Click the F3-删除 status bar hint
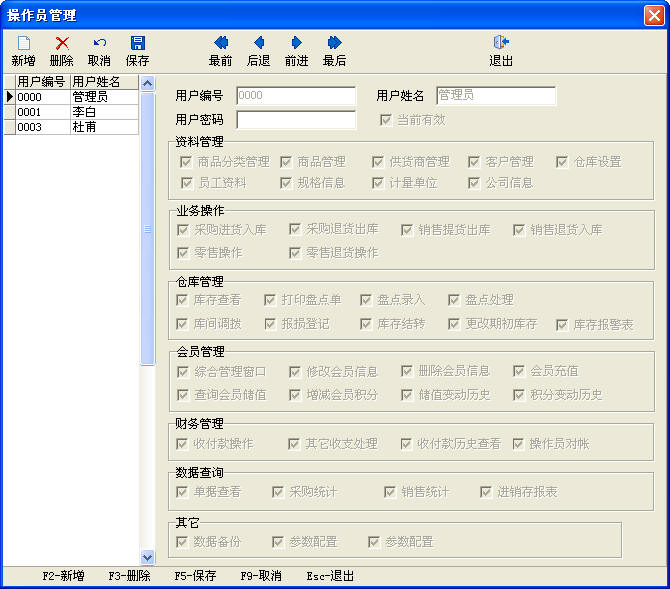 pyautogui.click(x=129, y=576)
